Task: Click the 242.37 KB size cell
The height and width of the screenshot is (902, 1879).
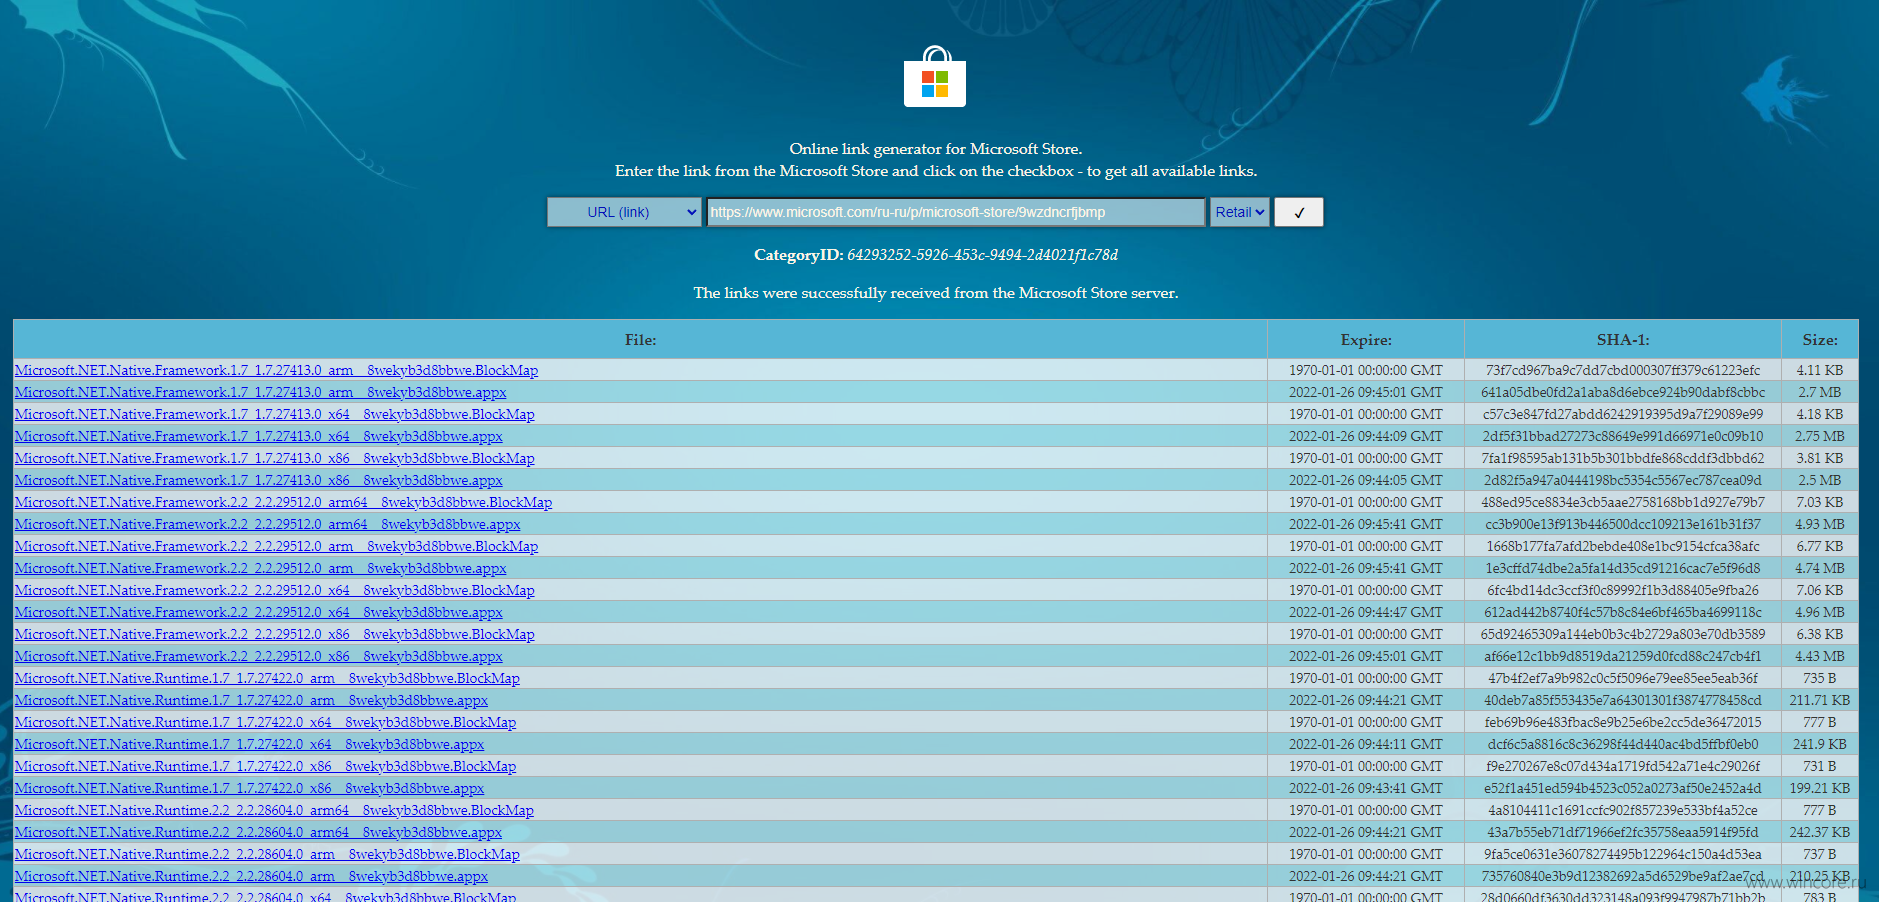Action: point(1820,832)
